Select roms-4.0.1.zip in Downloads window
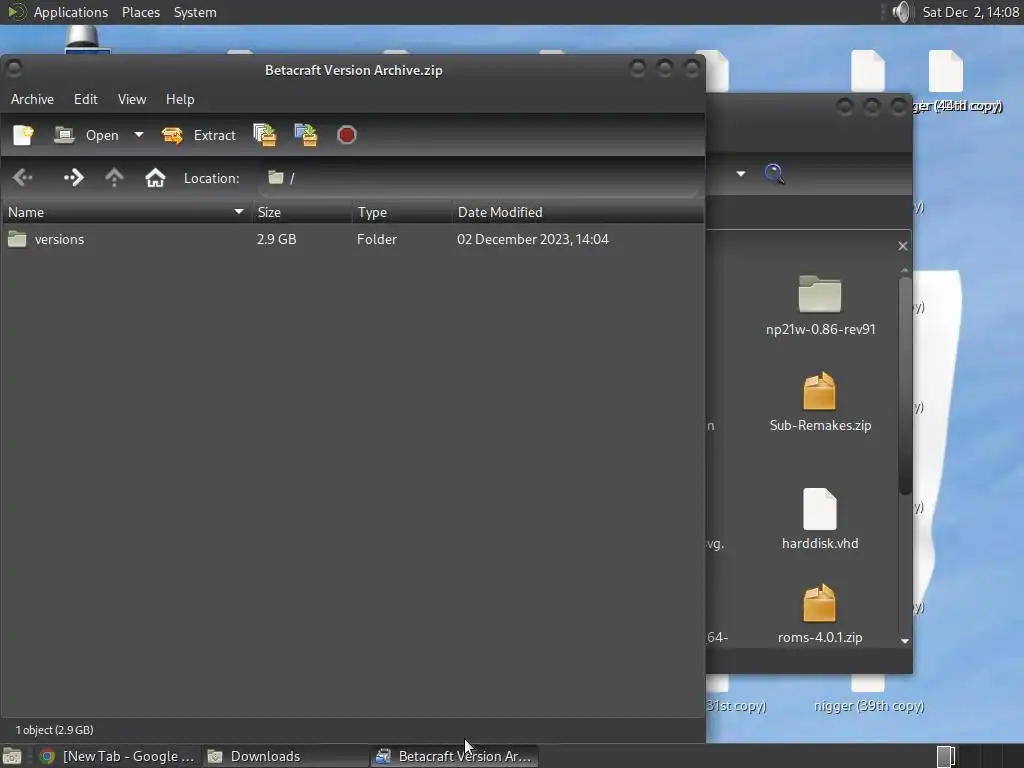The image size is (1024, 768). click(x=820, y=614)
